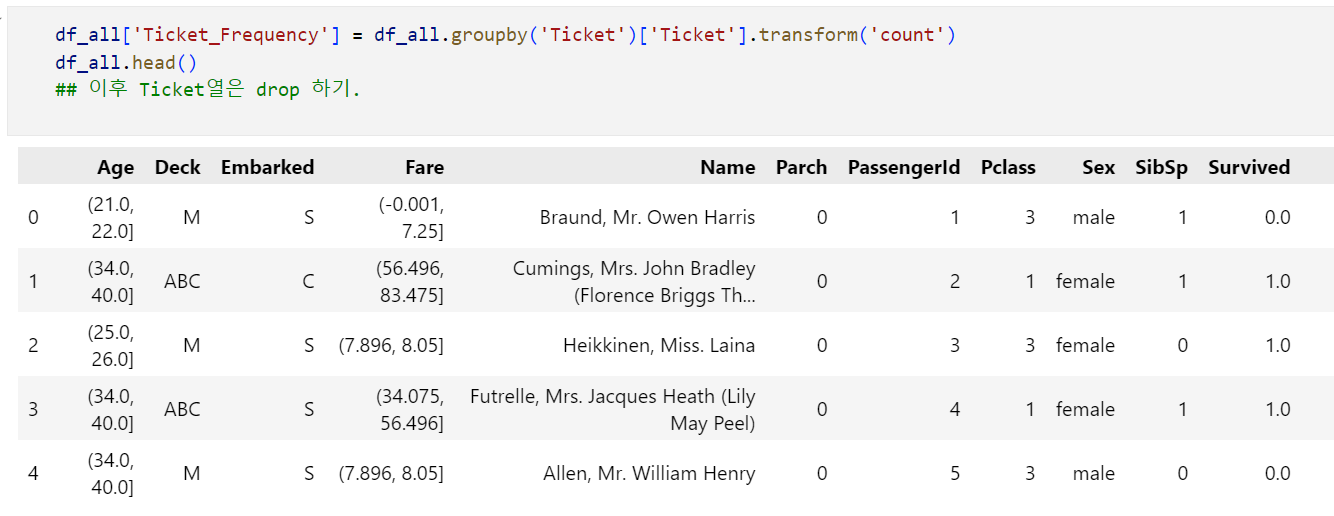The image size is (1334, 516).
Task: Click the Deck value ABC in Cumings row
Action: point(182,281)
